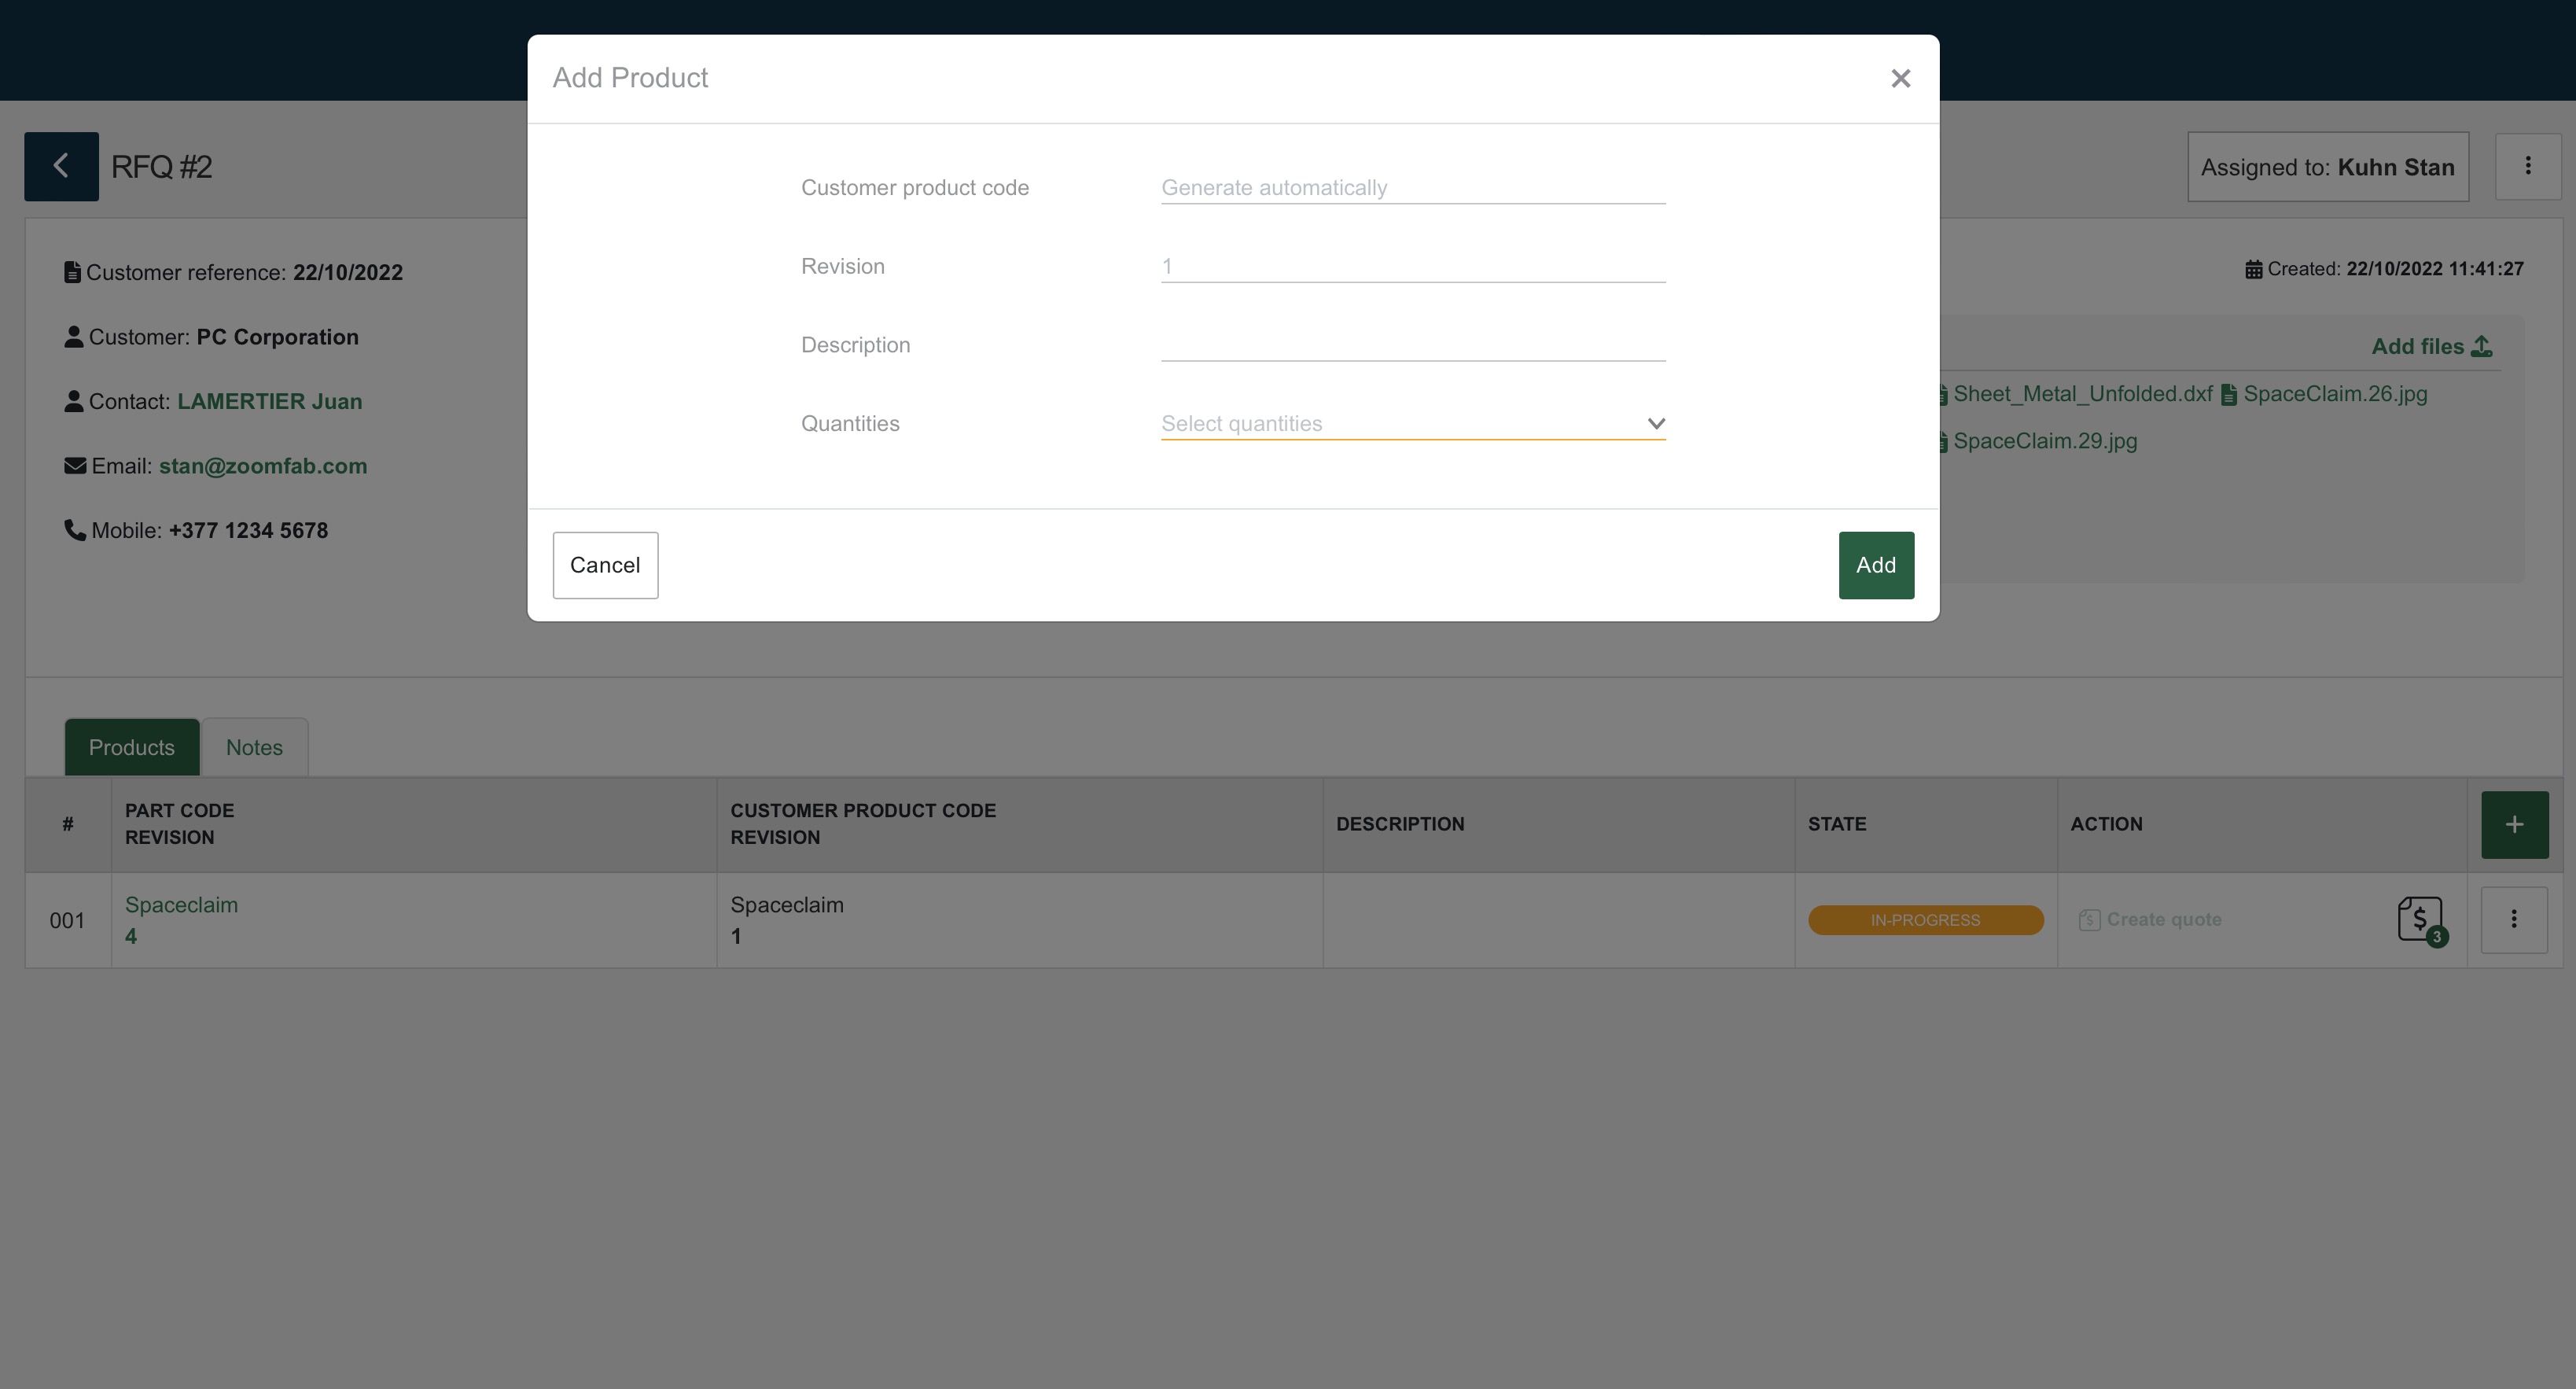Viewport: 2576px width, 1389px height.
Task: Click the Quantities dropdown chevron arrow
Action: pyautogui.click(x=1655, y=423)
